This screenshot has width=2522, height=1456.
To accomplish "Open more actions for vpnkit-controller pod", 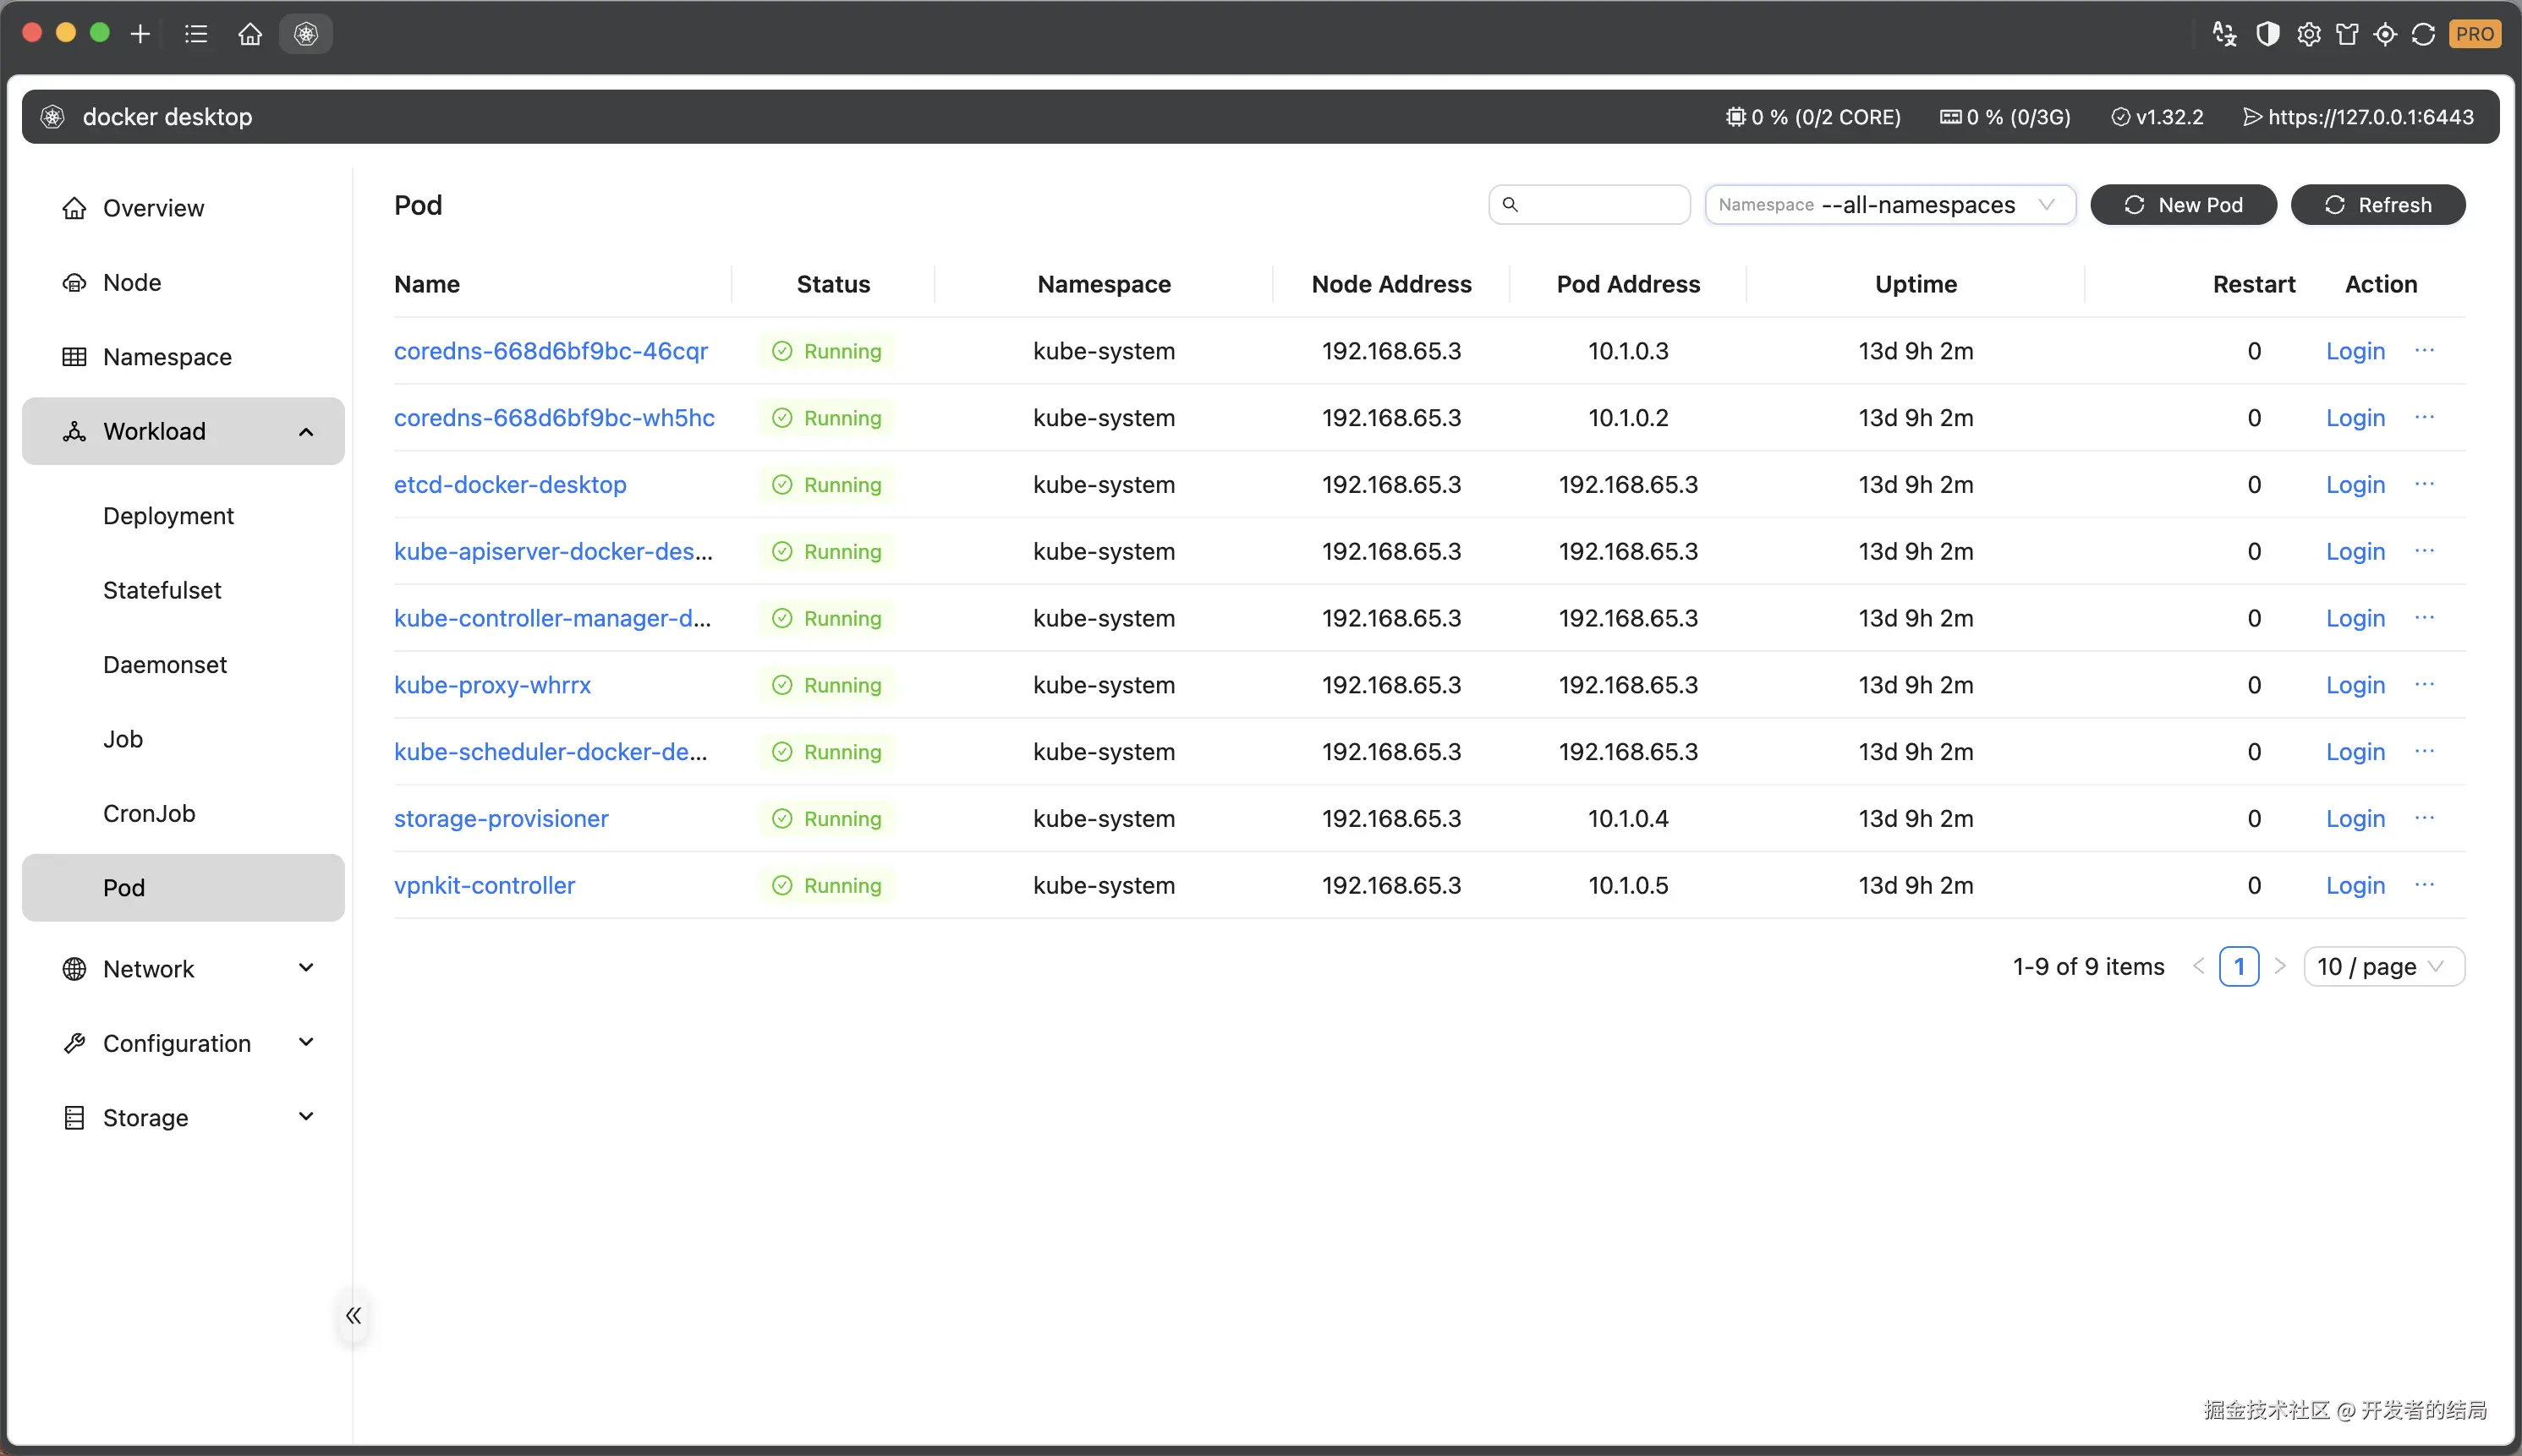I will tap(2424, 885).
